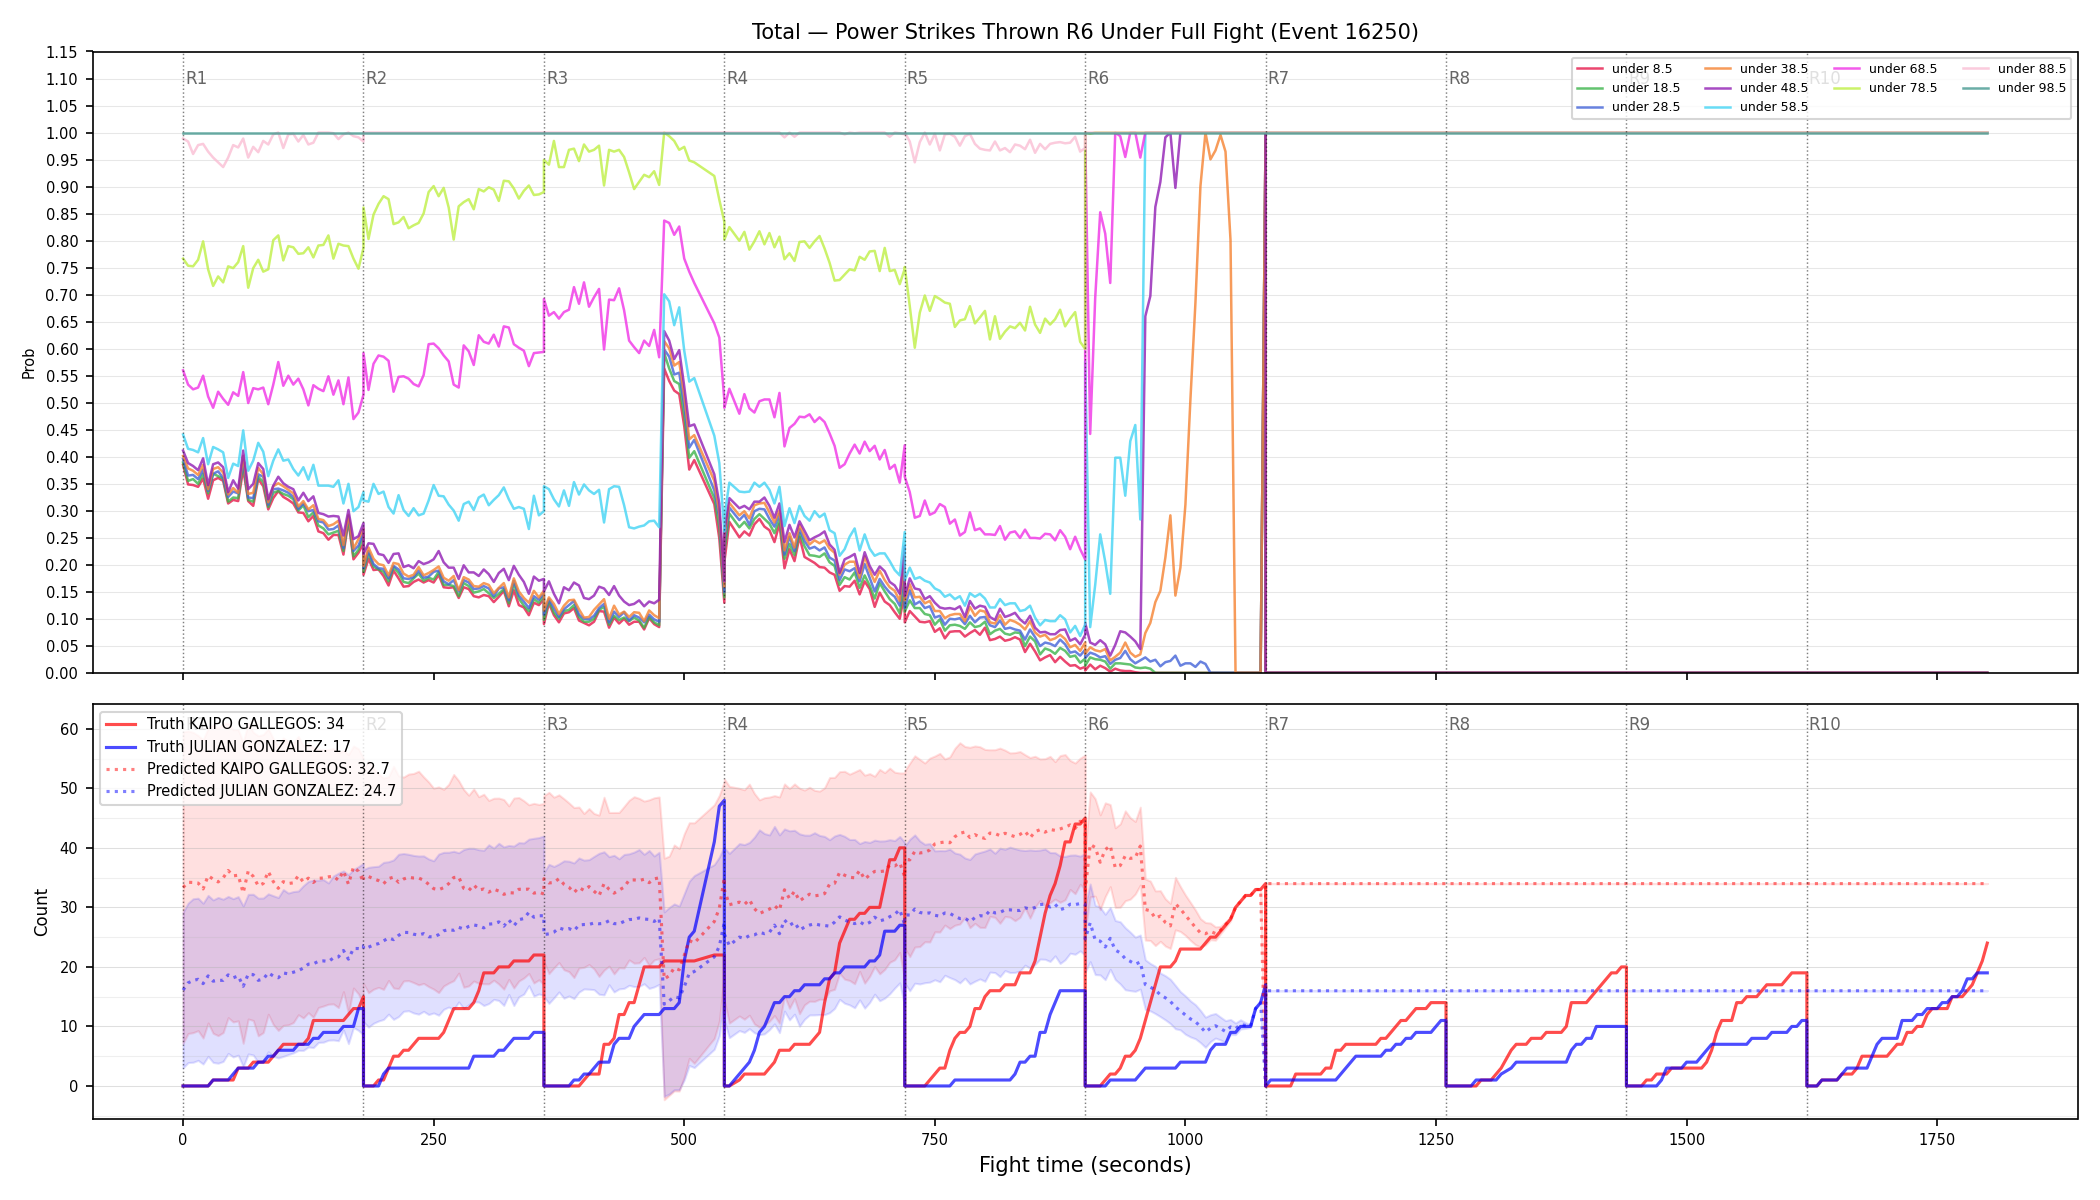This screenshot has width=2100, height=1200.
Task: Click 'Truth JULIAN GONZALEZ: 17' legend entry
Action: point(248,746)
